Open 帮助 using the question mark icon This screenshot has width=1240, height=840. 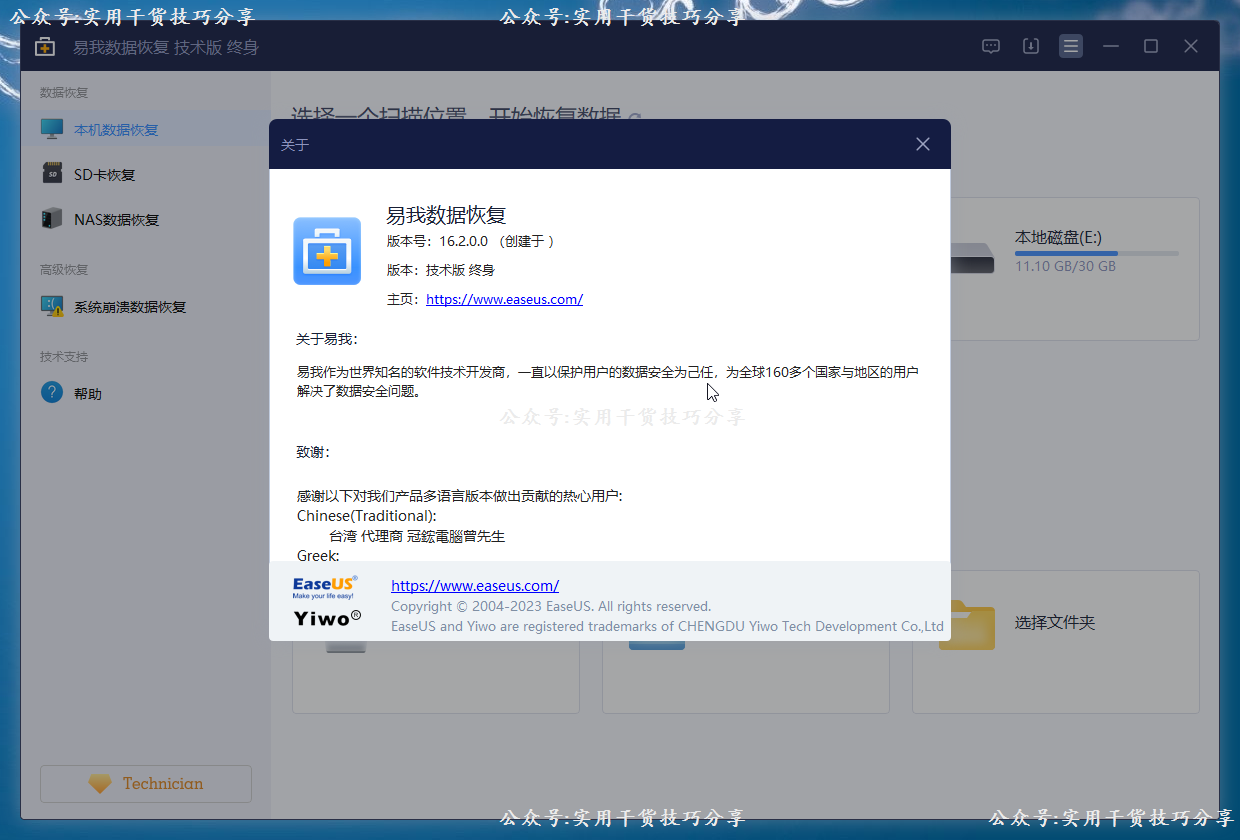pyautogui.click(x=51, y=392)
